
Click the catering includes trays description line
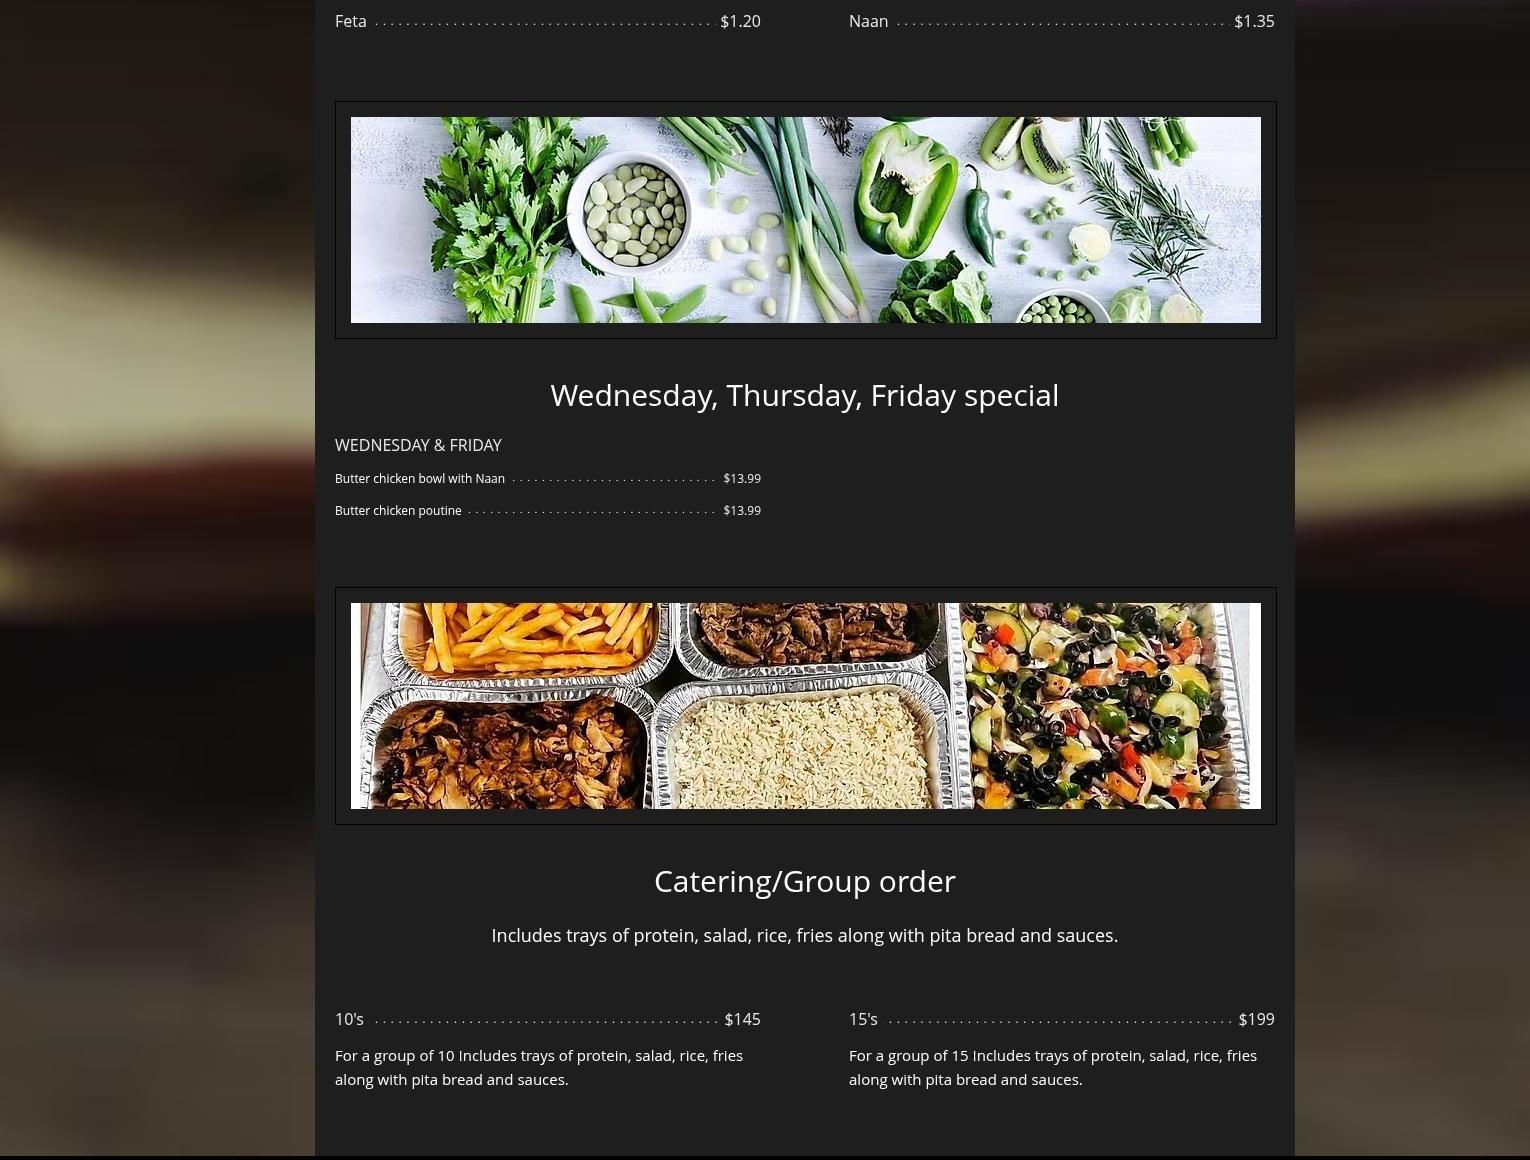[x=805, y=936]
